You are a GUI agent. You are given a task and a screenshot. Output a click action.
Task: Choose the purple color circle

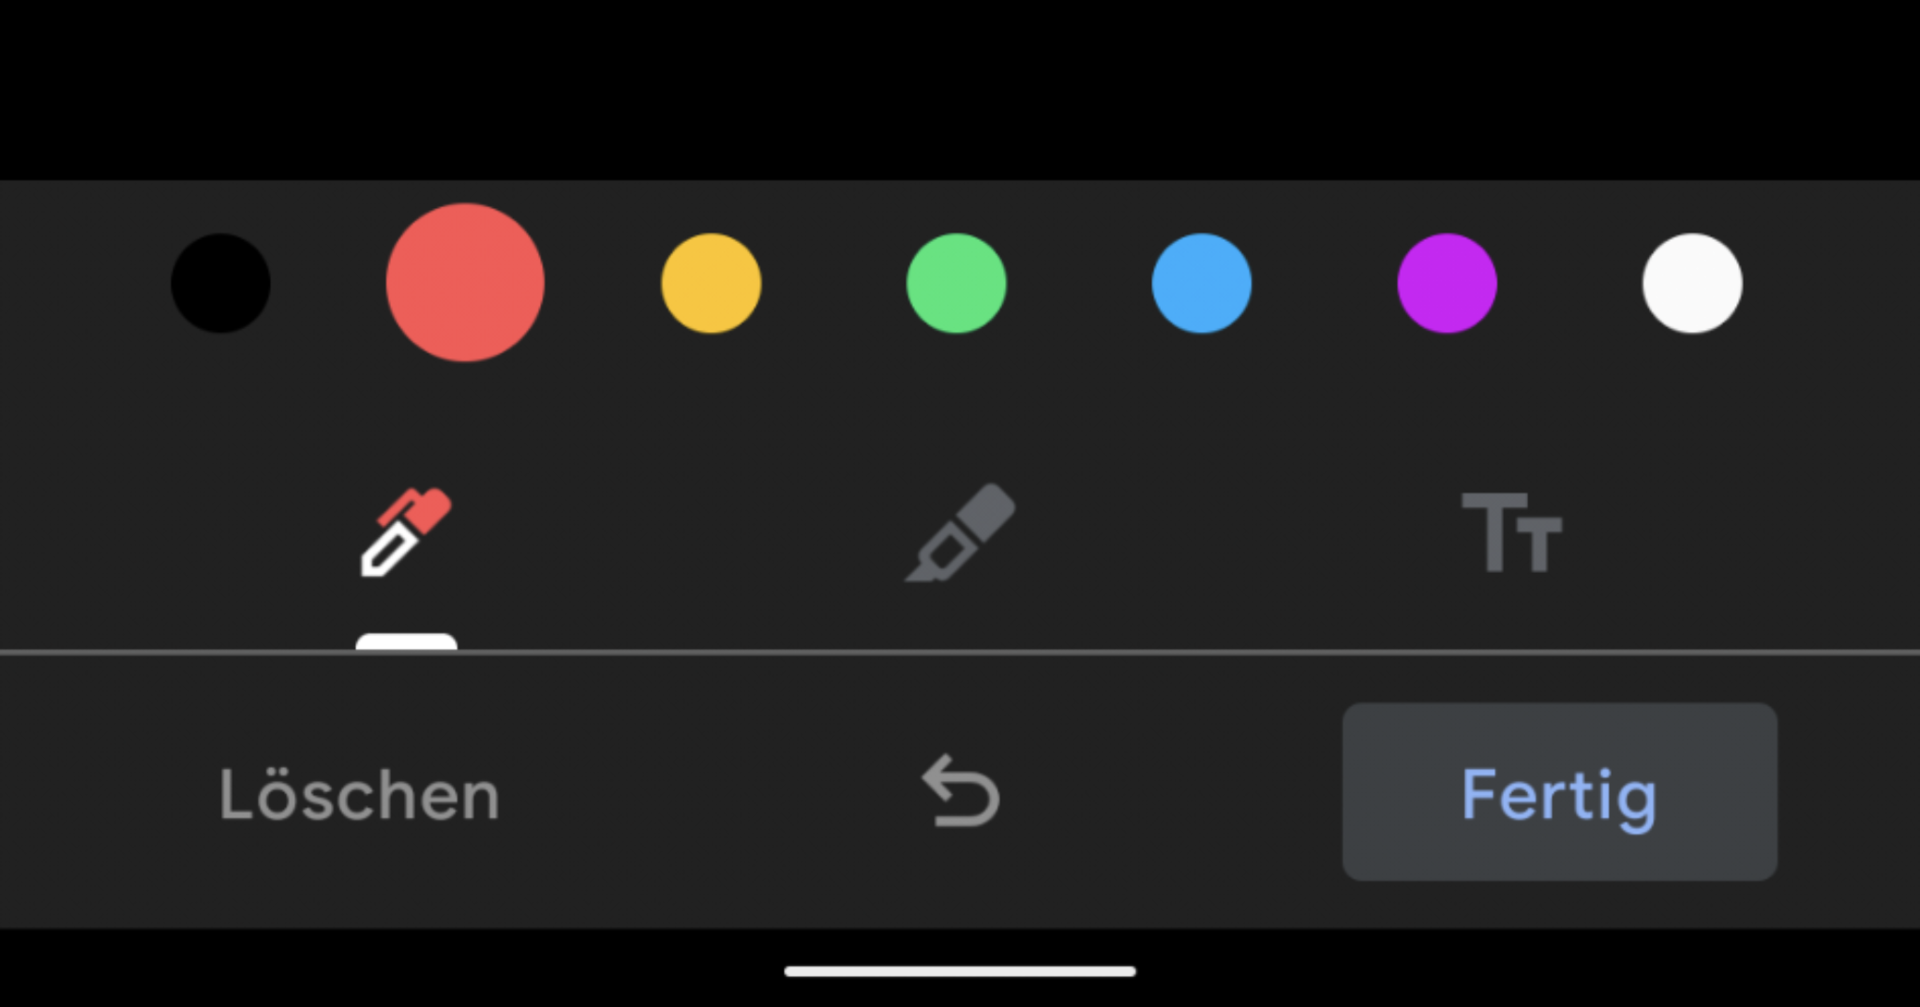(1447, 283)
